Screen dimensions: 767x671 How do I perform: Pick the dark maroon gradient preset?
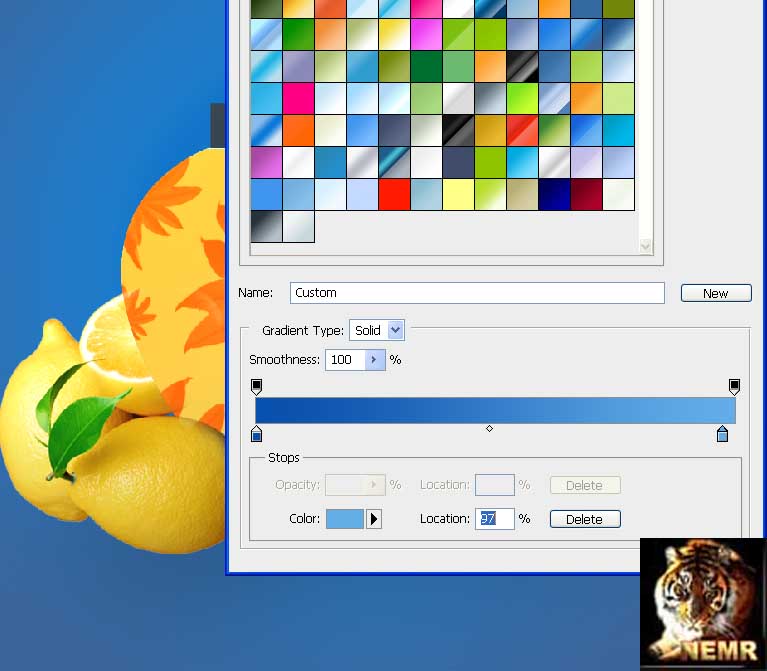point(587,195)
